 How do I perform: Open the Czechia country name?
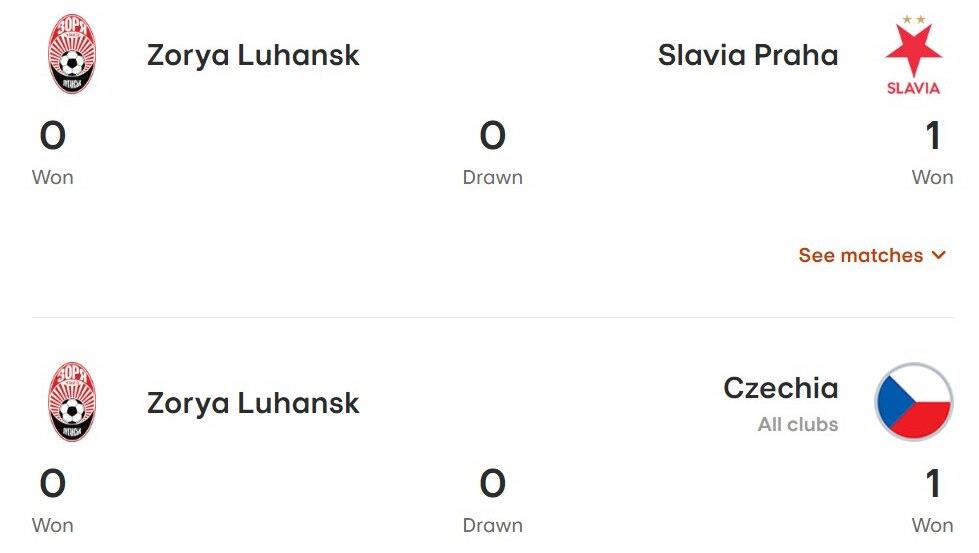pos(780,388)
